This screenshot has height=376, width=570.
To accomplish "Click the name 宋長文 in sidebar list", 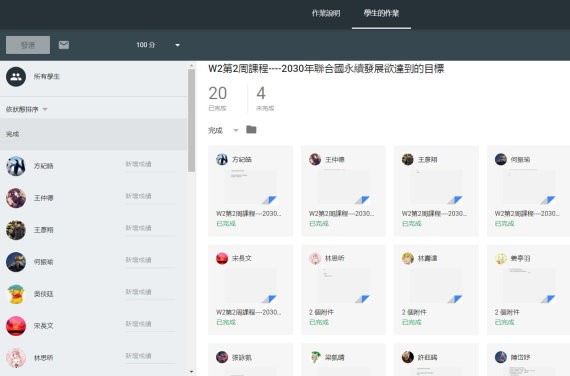I will [x=44, y=326].
